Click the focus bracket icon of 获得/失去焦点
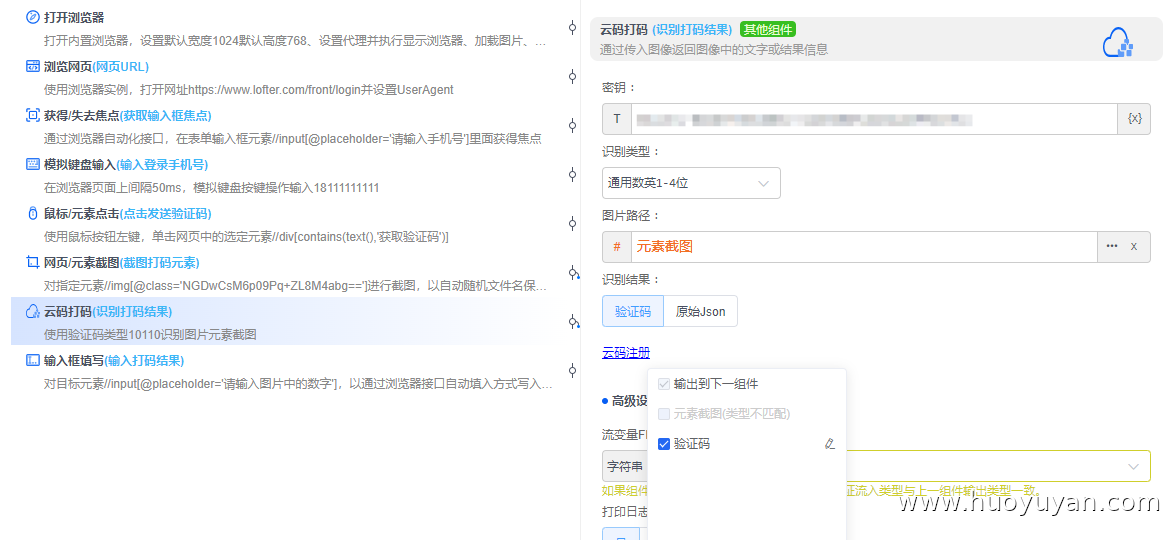The height and width of the screenshot is (540, 1170). [x=32, y=115]
